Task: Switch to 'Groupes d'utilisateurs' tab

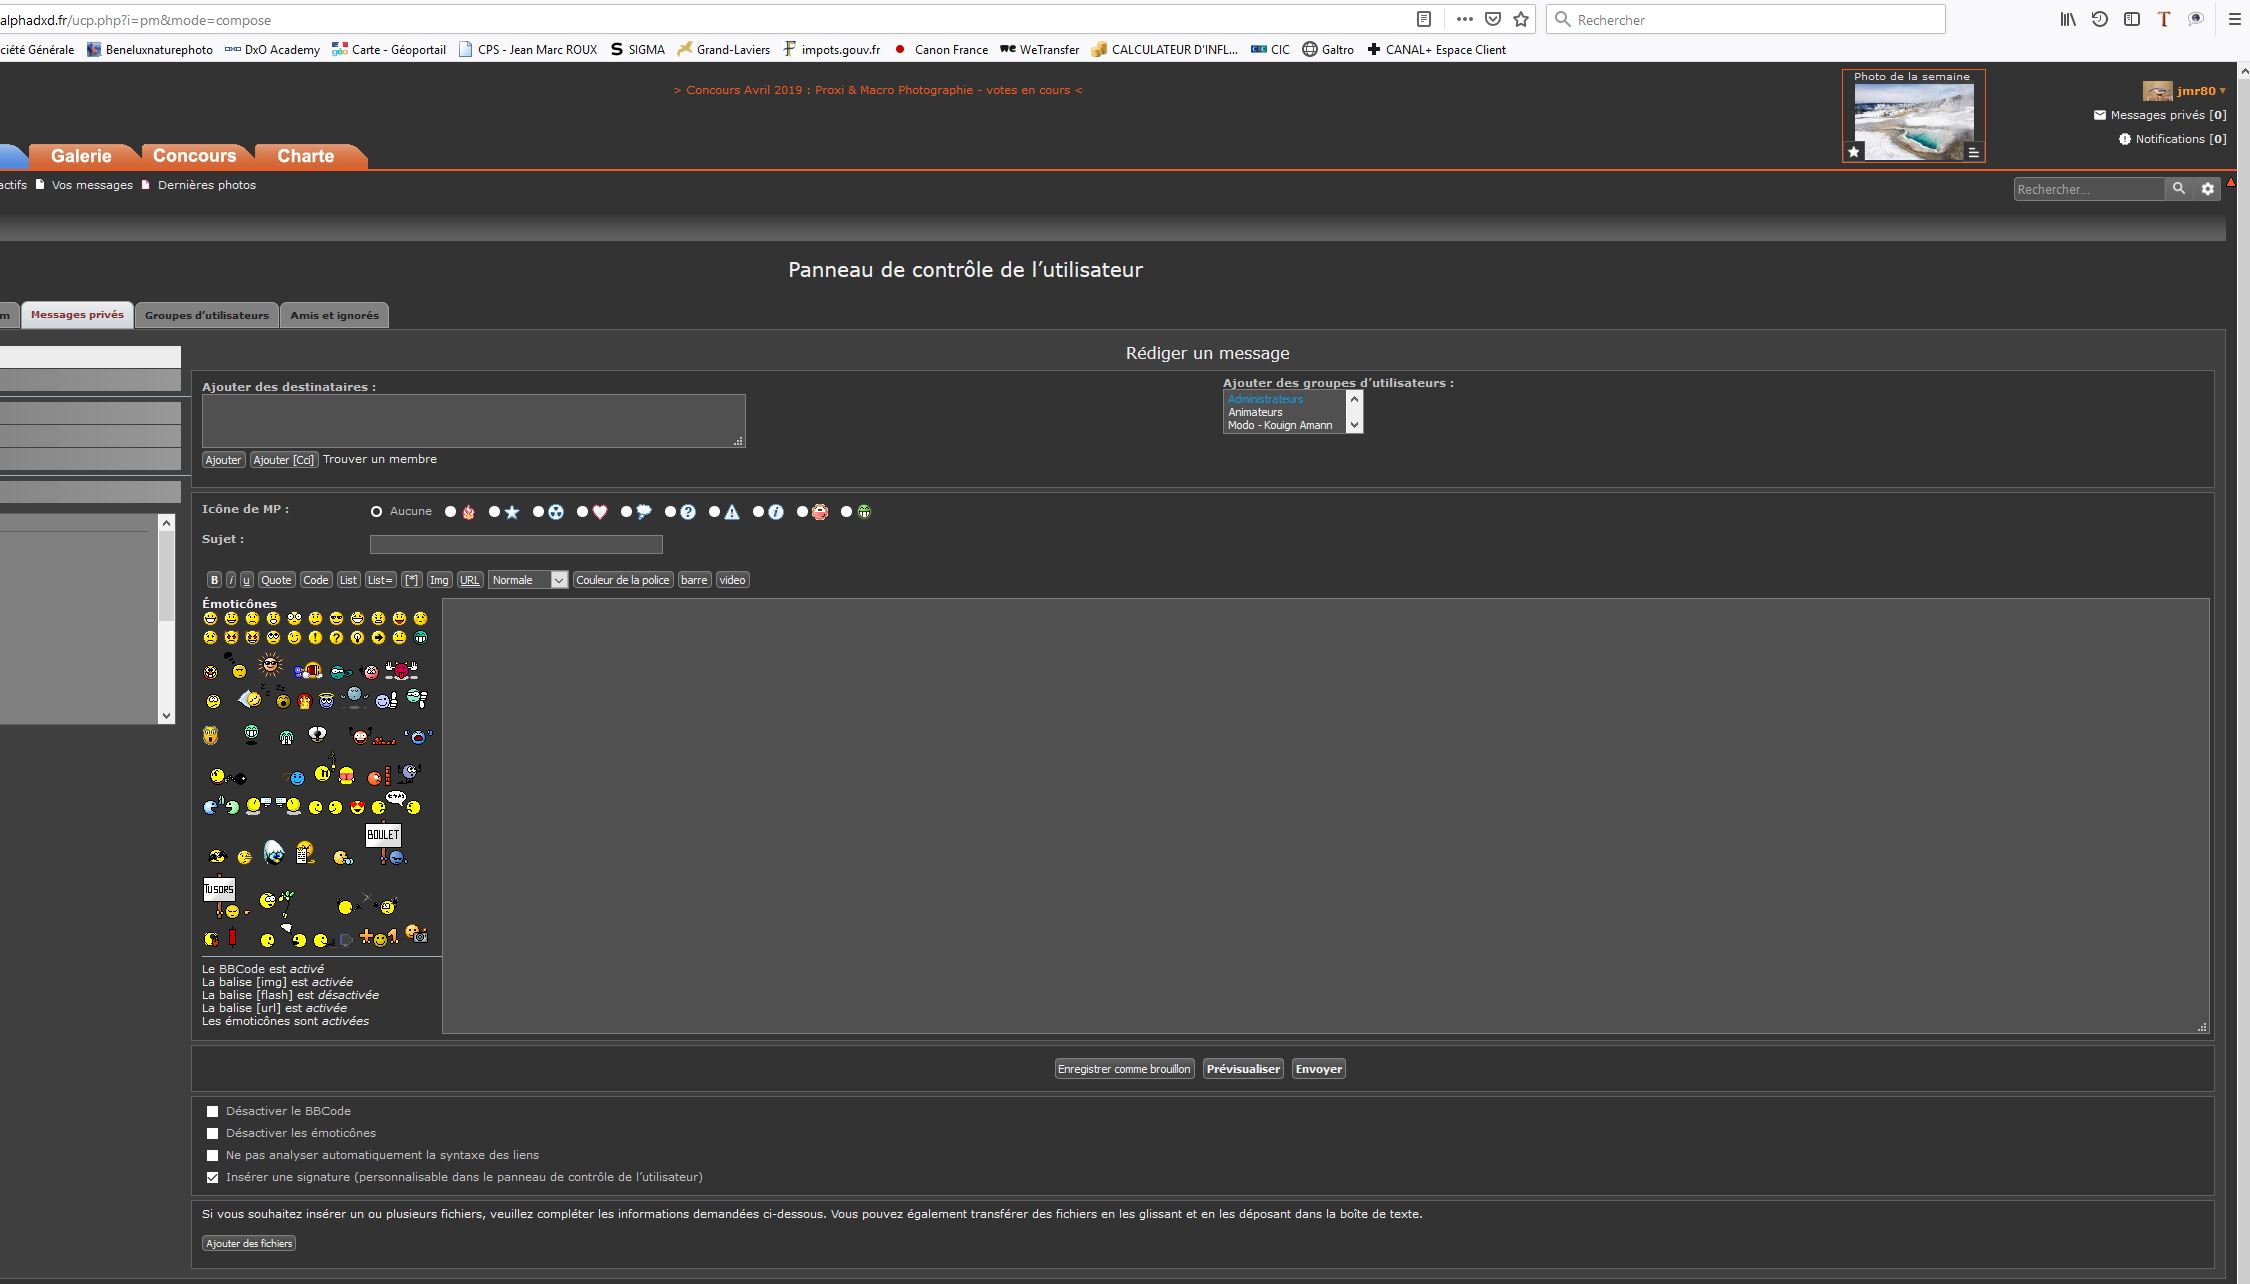Action: pyautogui.click(x=206, y=315)
